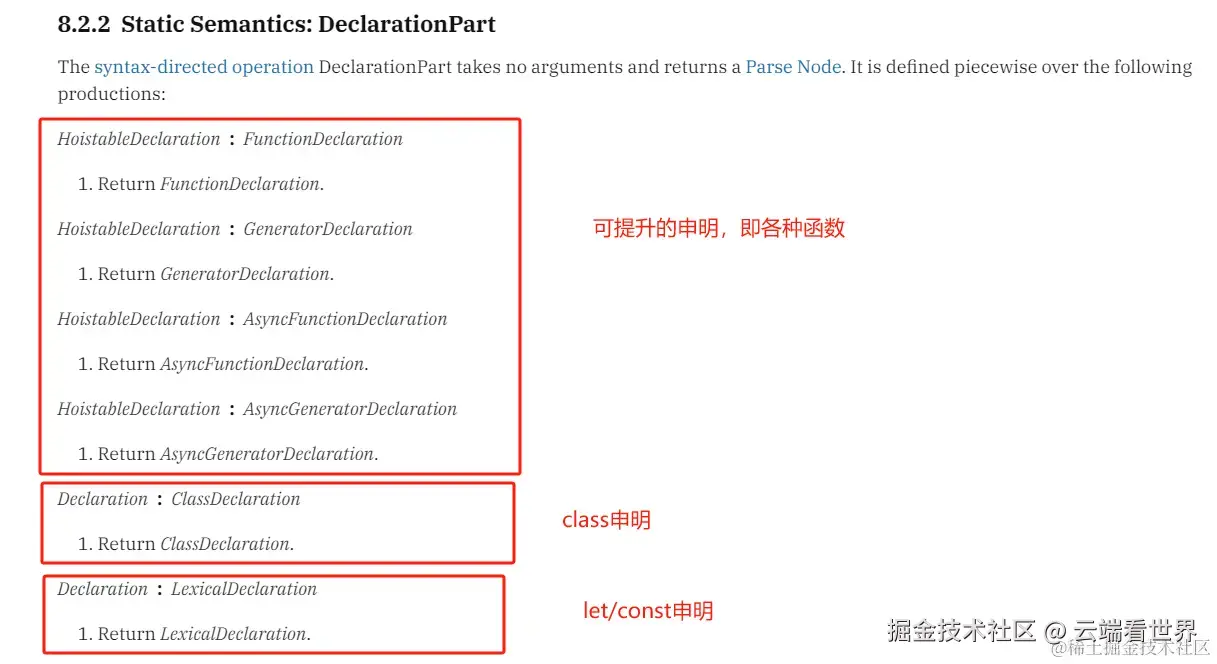This screenshot has height=664, width=1217.
Task: Select AsyncFunctionDeclaration in the Return step
Action: click(x=262, y=364)
